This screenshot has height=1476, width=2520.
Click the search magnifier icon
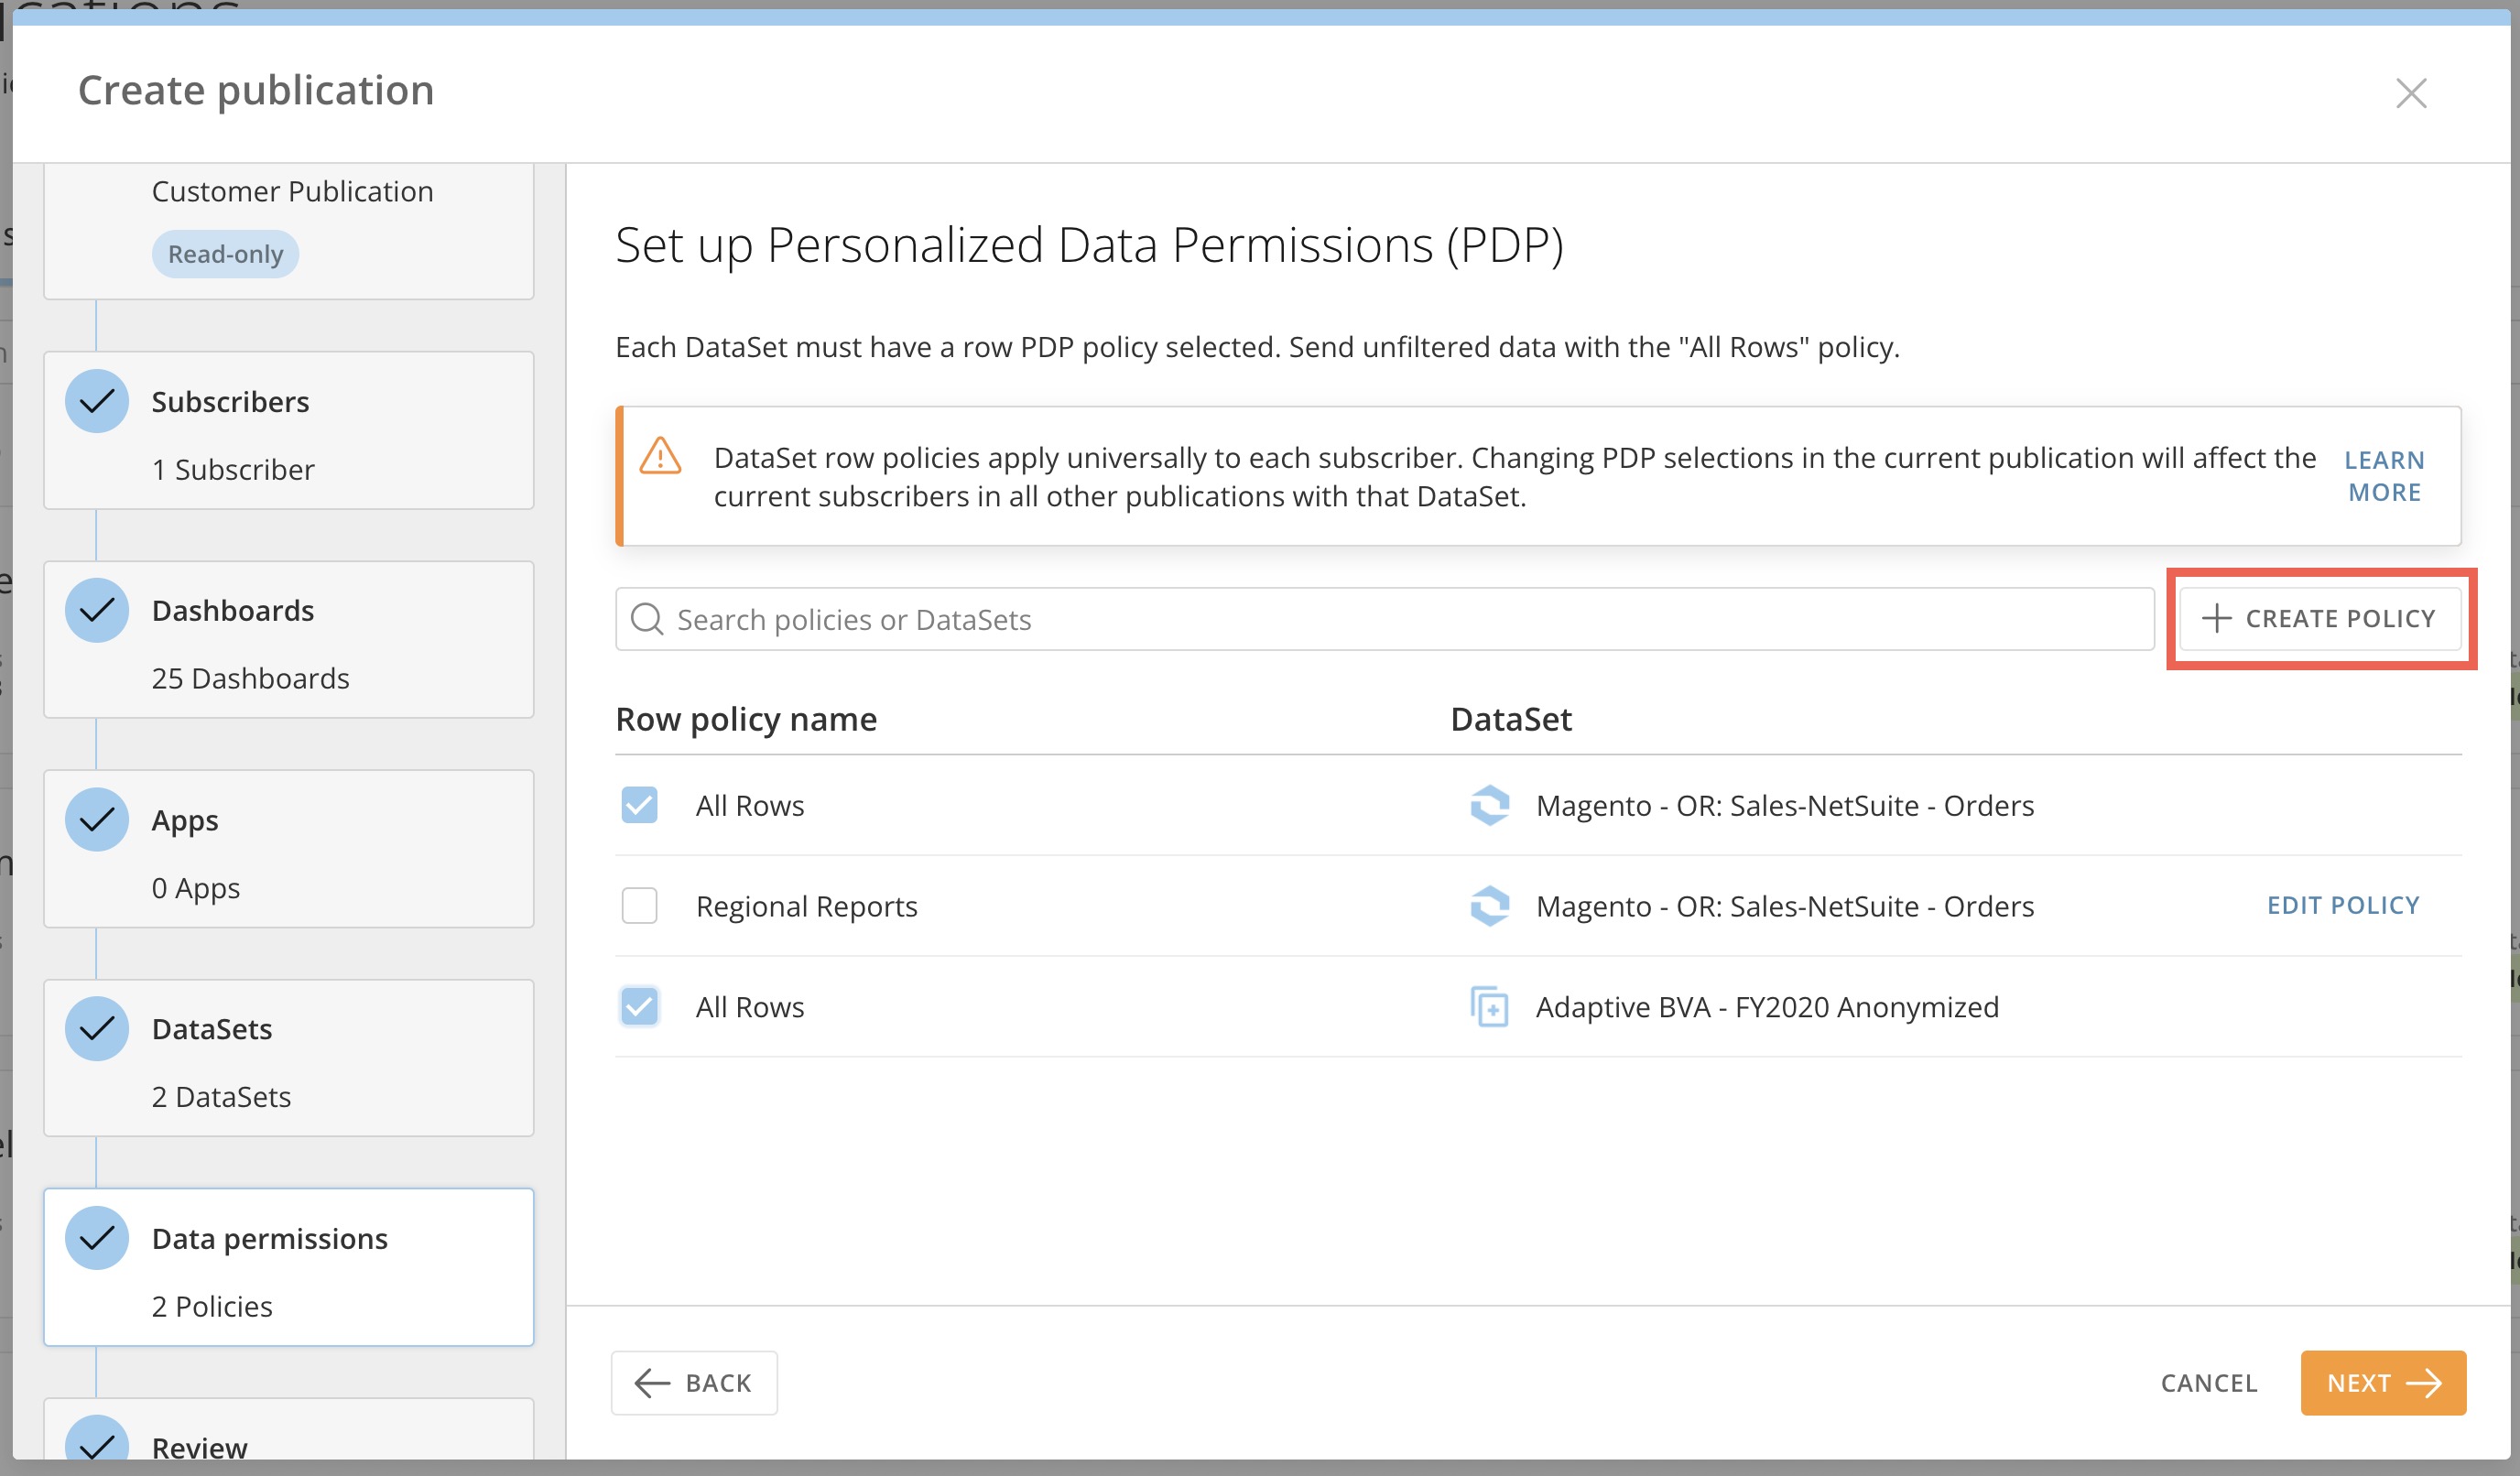(x=647, y=619)
